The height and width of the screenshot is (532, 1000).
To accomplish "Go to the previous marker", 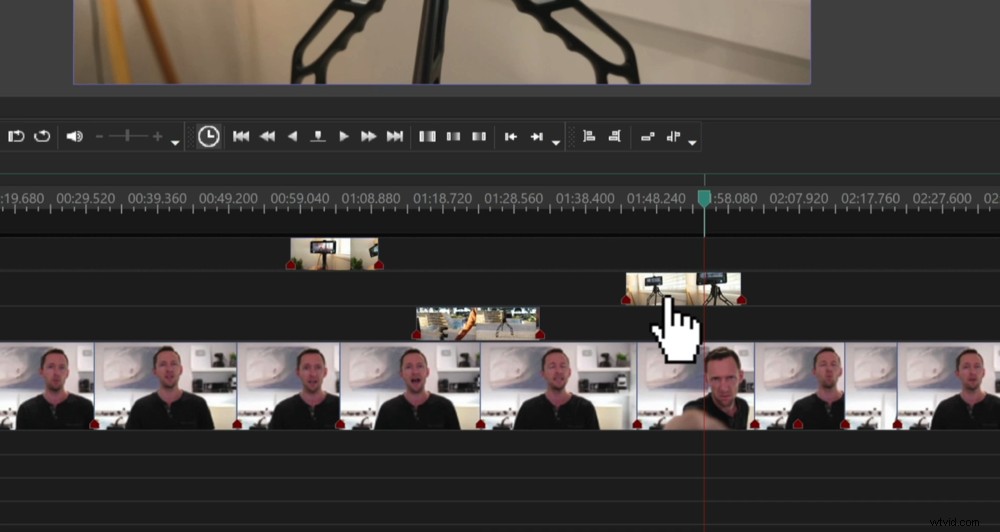I will coord(510,137).
